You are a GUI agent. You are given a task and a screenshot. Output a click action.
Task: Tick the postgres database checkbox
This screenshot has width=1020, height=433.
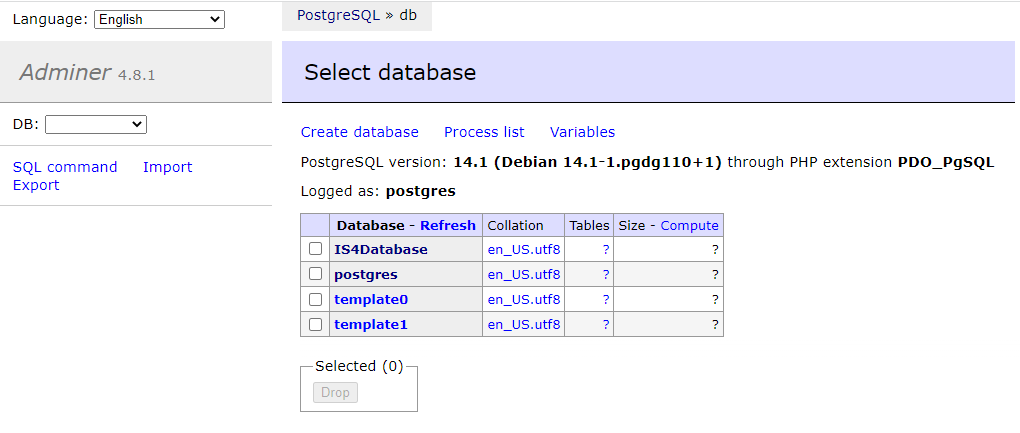pos(315,274)
